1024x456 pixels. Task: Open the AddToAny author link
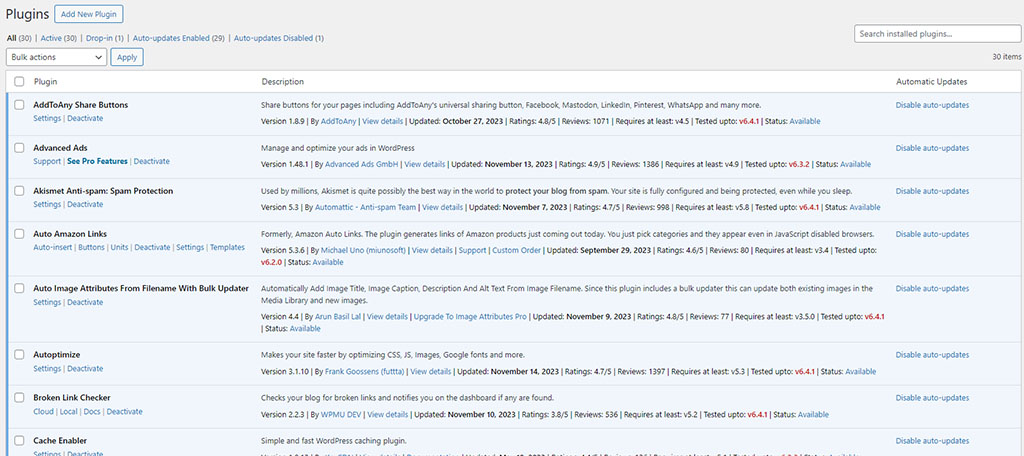(x=338, y=121)
